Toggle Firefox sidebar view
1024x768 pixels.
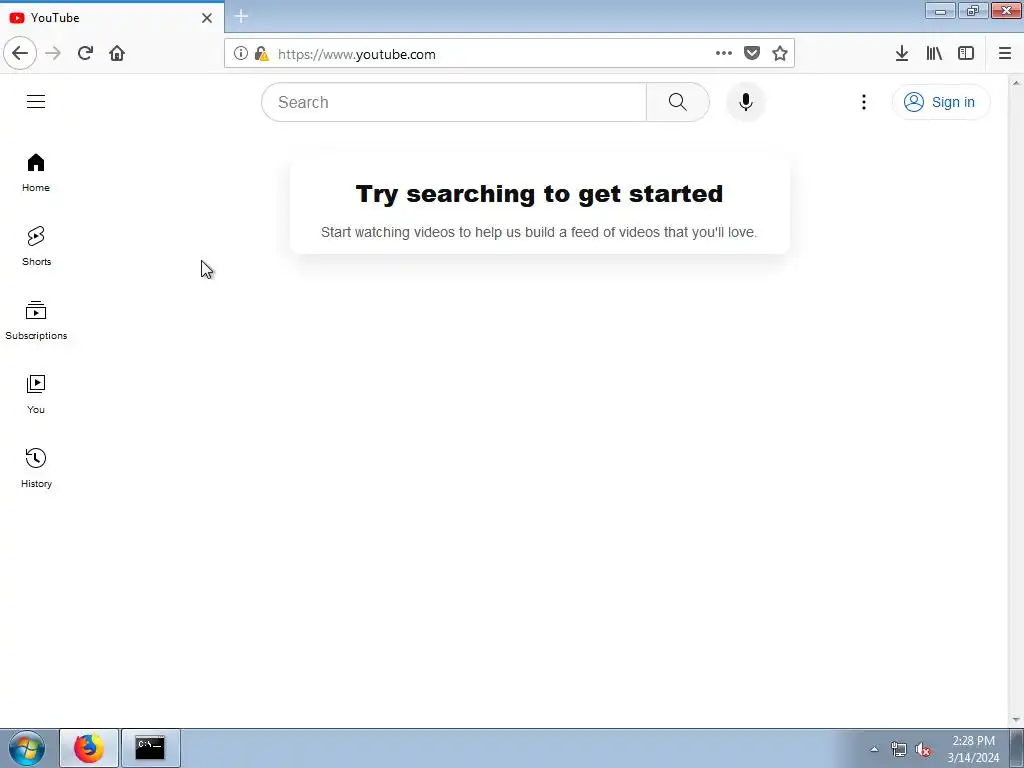click(x=966, y=53)
